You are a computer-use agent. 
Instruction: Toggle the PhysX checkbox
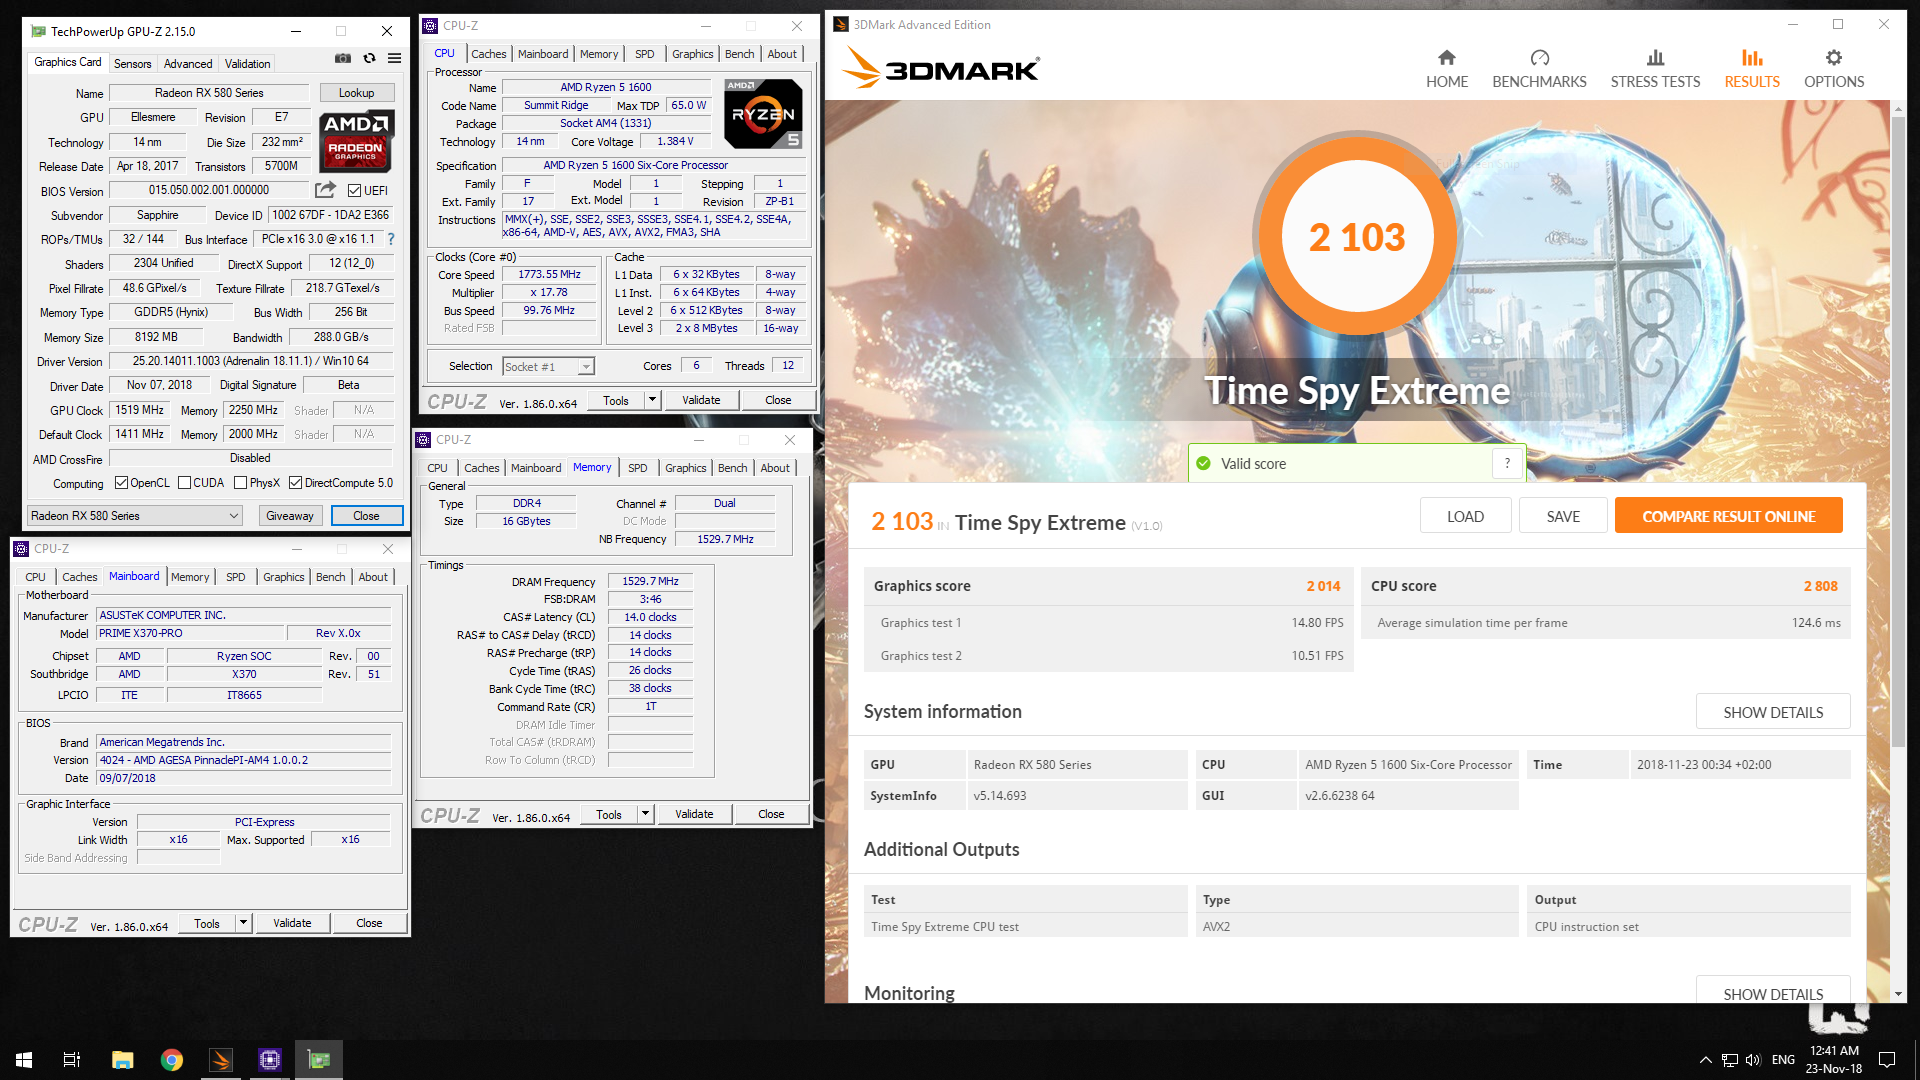pyautogui.click(x=240, y=483)
